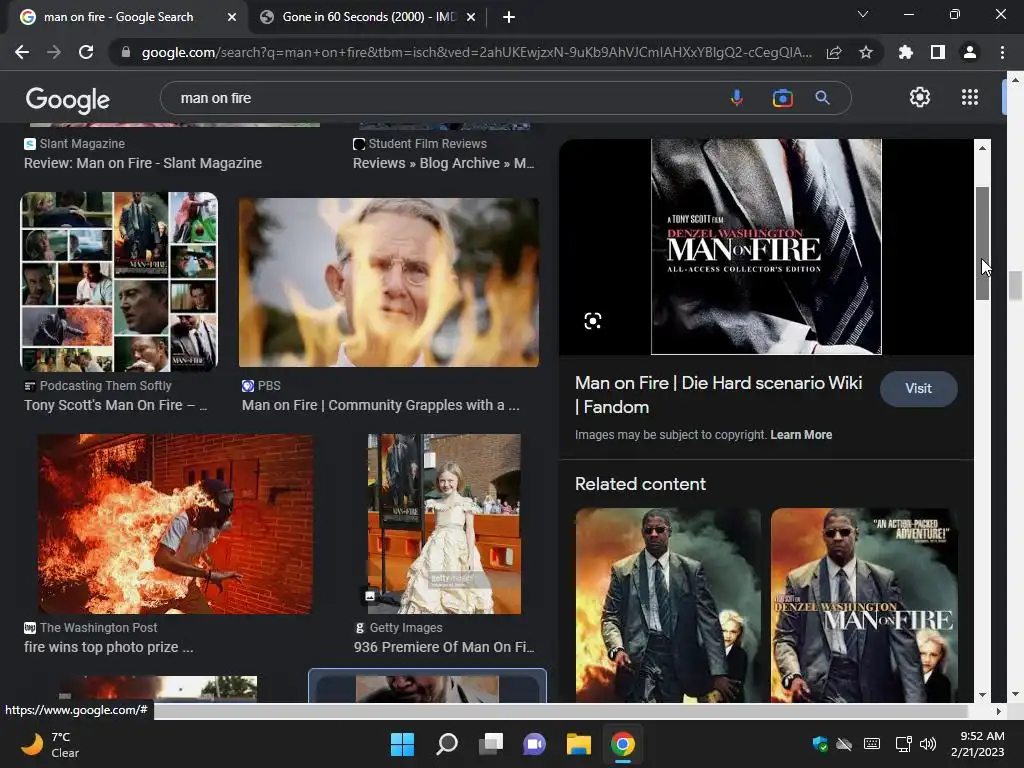Open fire wins top photo prize link

pos(108,647)
